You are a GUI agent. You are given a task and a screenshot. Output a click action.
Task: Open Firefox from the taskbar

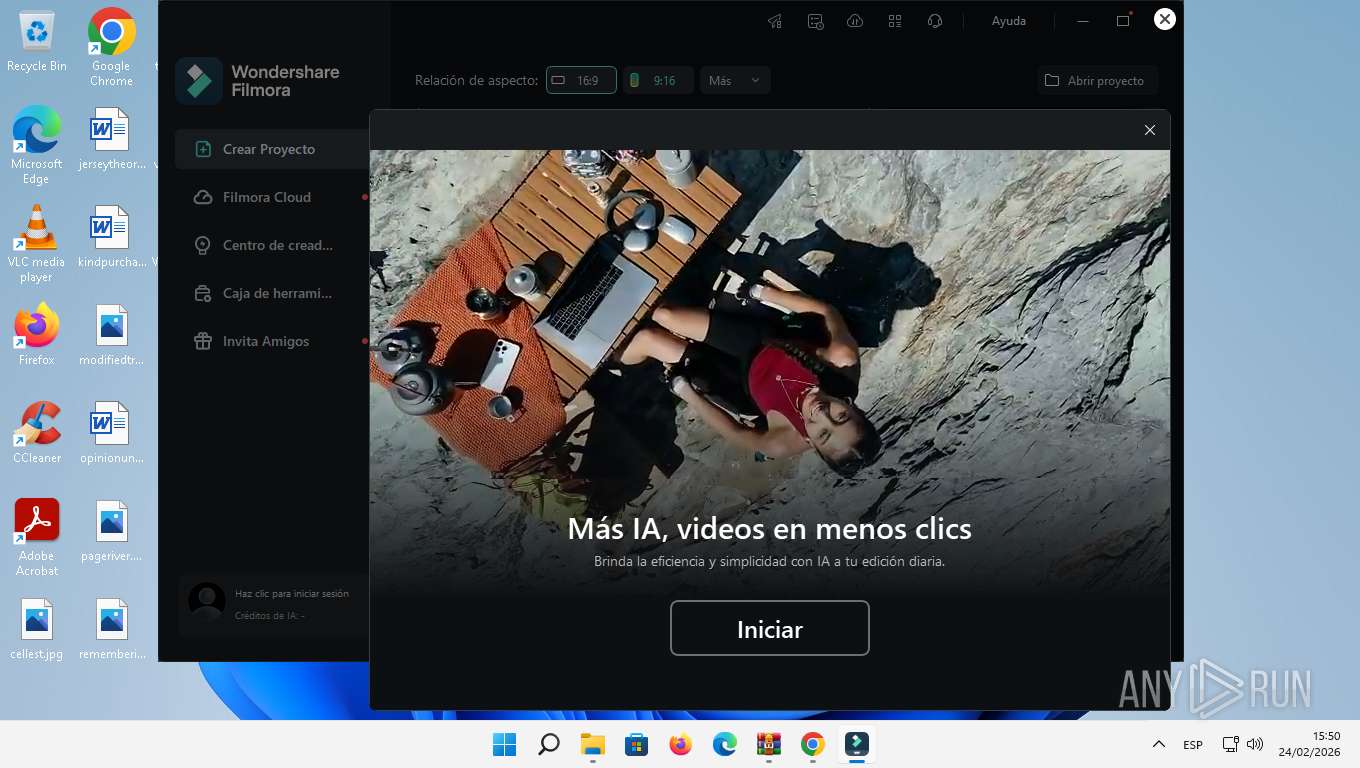[x=681, y=744]
